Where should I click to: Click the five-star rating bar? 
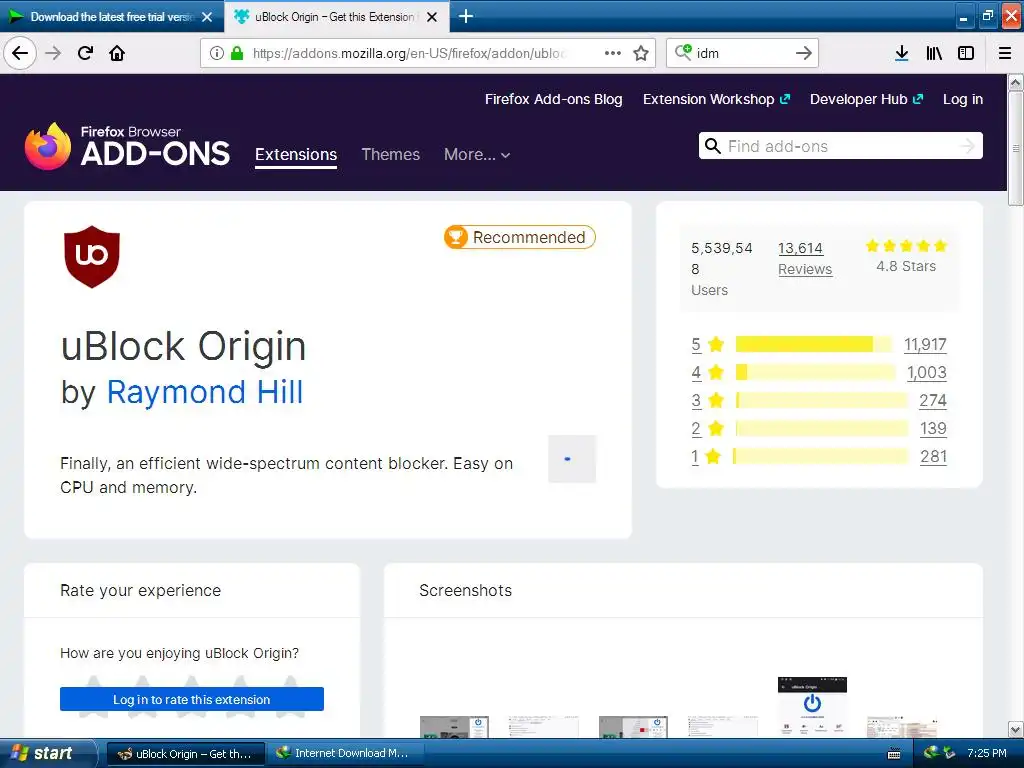coord(814,344)
